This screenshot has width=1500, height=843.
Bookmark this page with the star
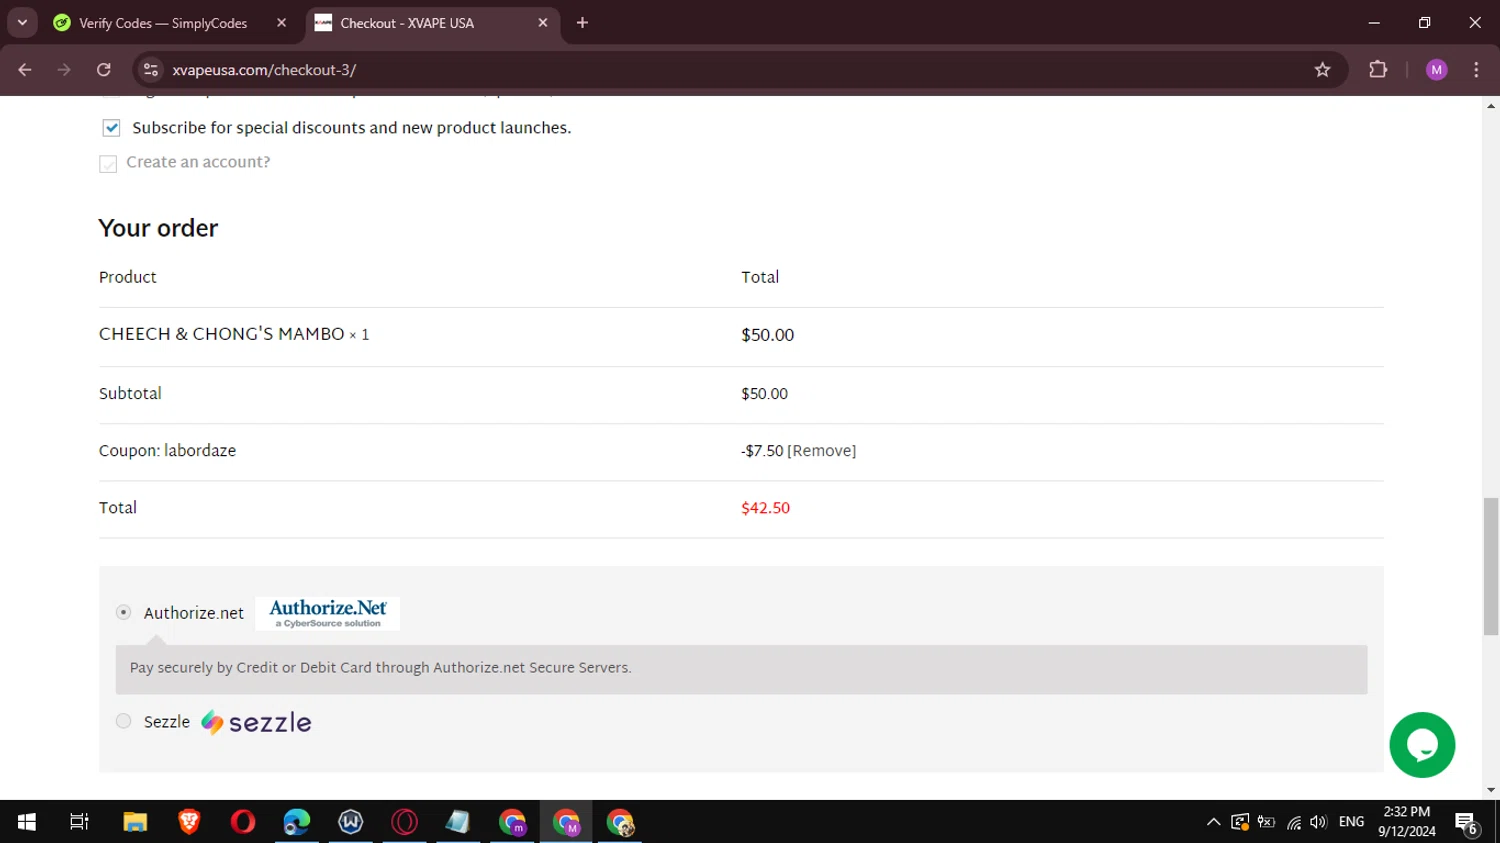1323,70
